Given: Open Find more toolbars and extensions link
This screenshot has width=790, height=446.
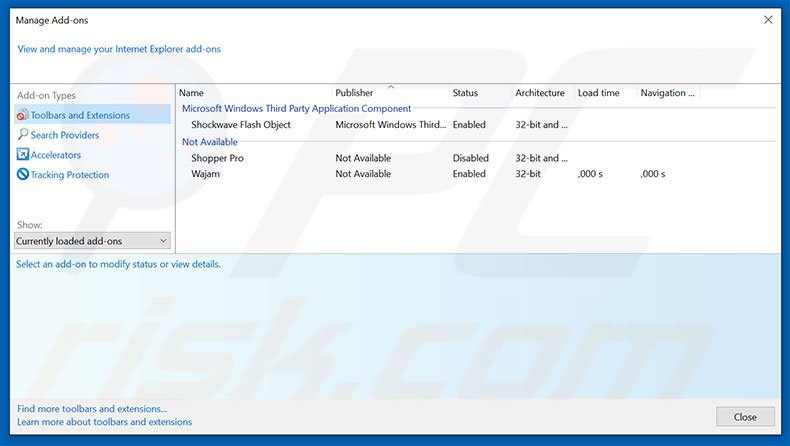Looking at the screenshot, I should (x=92, y=409).
